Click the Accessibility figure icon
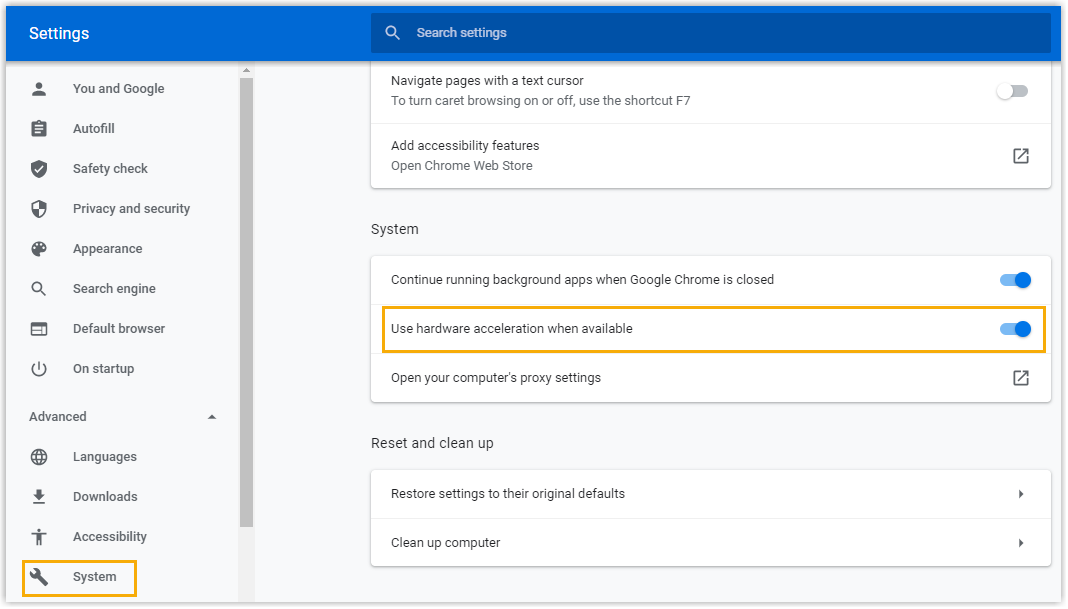Viewport: 1068px width, 609px height. 39,537
